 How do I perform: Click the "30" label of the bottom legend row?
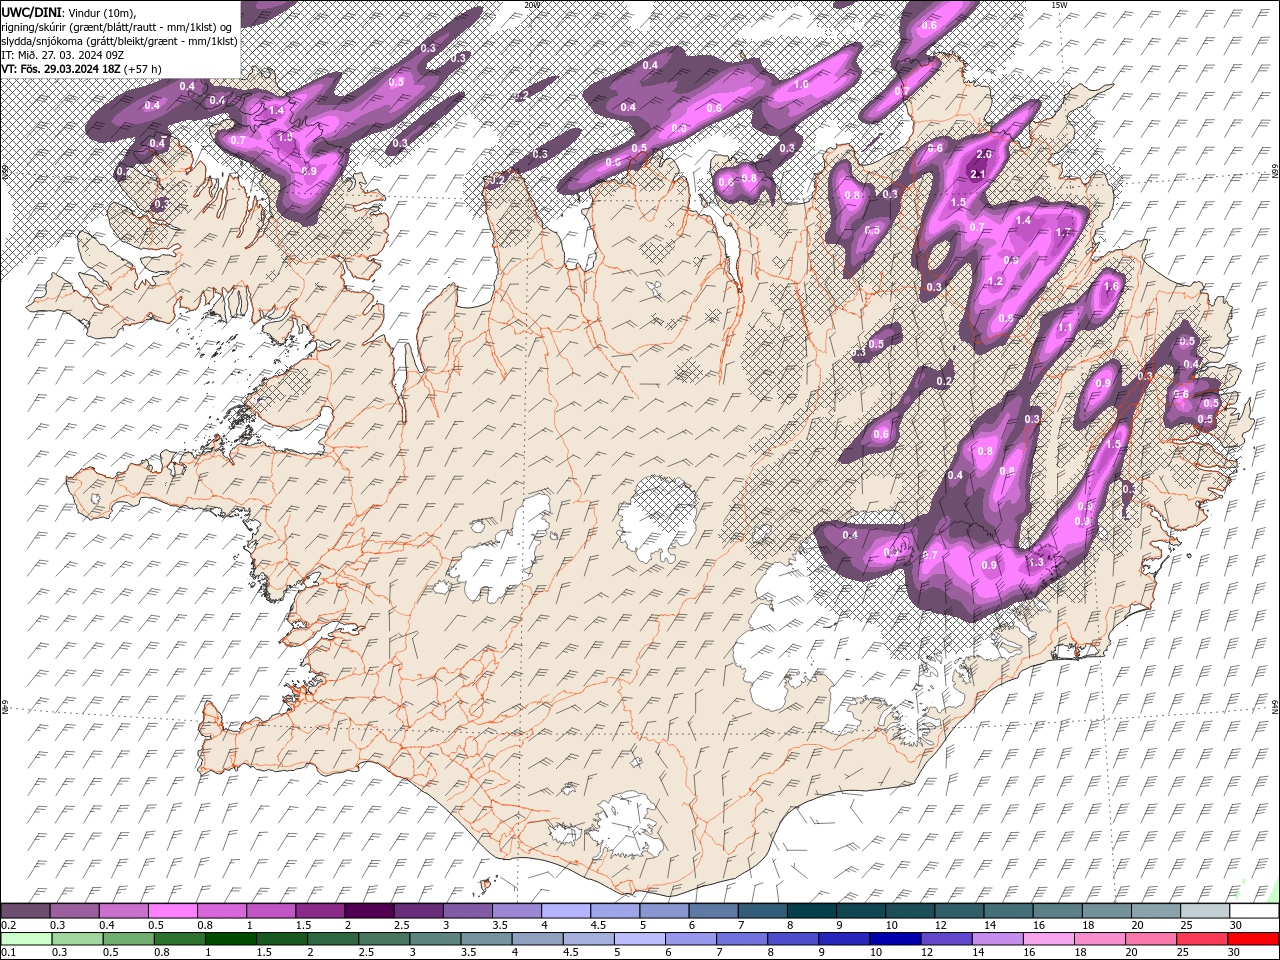pyautogui.click(x=1233, y=952)
